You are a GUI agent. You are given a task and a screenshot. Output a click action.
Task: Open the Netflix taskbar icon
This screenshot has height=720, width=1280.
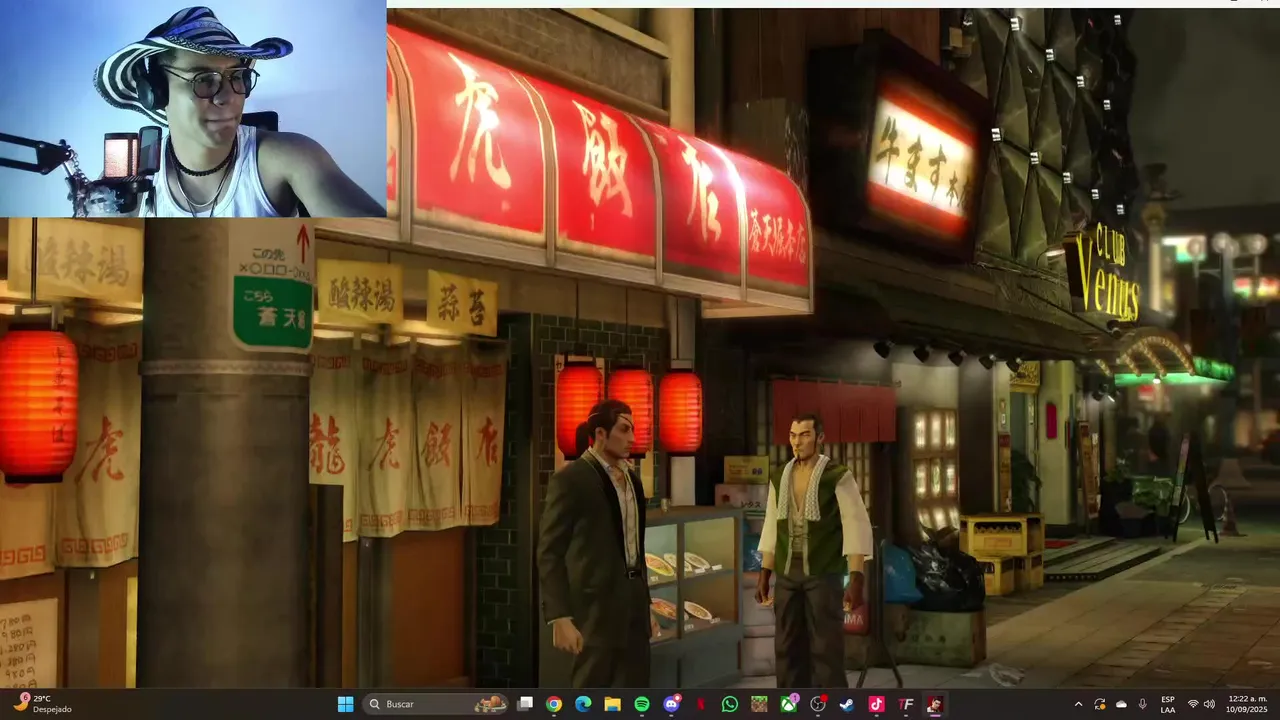click(x=701, y=704)
